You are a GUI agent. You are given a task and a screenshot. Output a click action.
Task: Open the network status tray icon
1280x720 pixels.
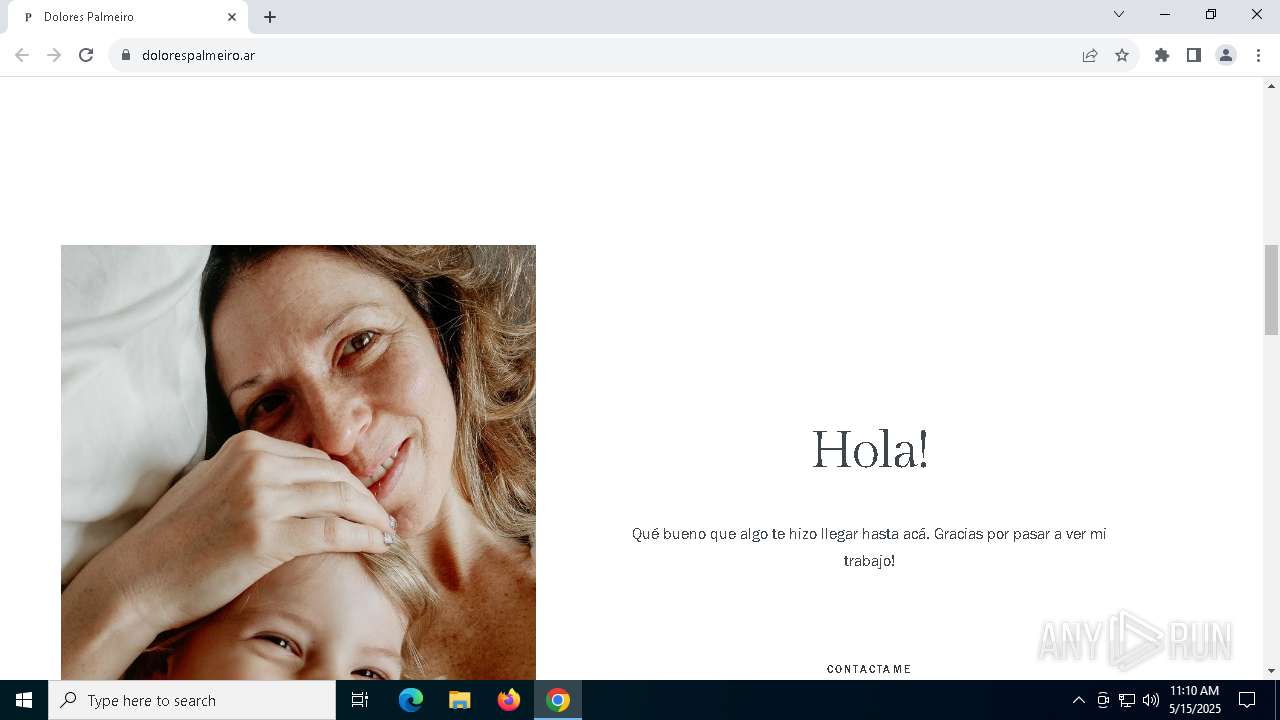(x=1127, y=700)
